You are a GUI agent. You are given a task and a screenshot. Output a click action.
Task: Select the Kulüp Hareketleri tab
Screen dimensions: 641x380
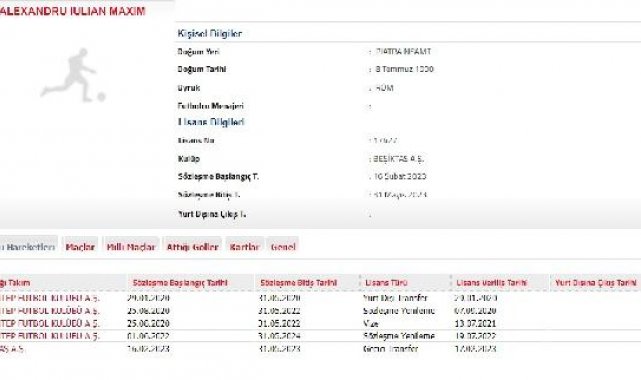(x=28, y=247)
